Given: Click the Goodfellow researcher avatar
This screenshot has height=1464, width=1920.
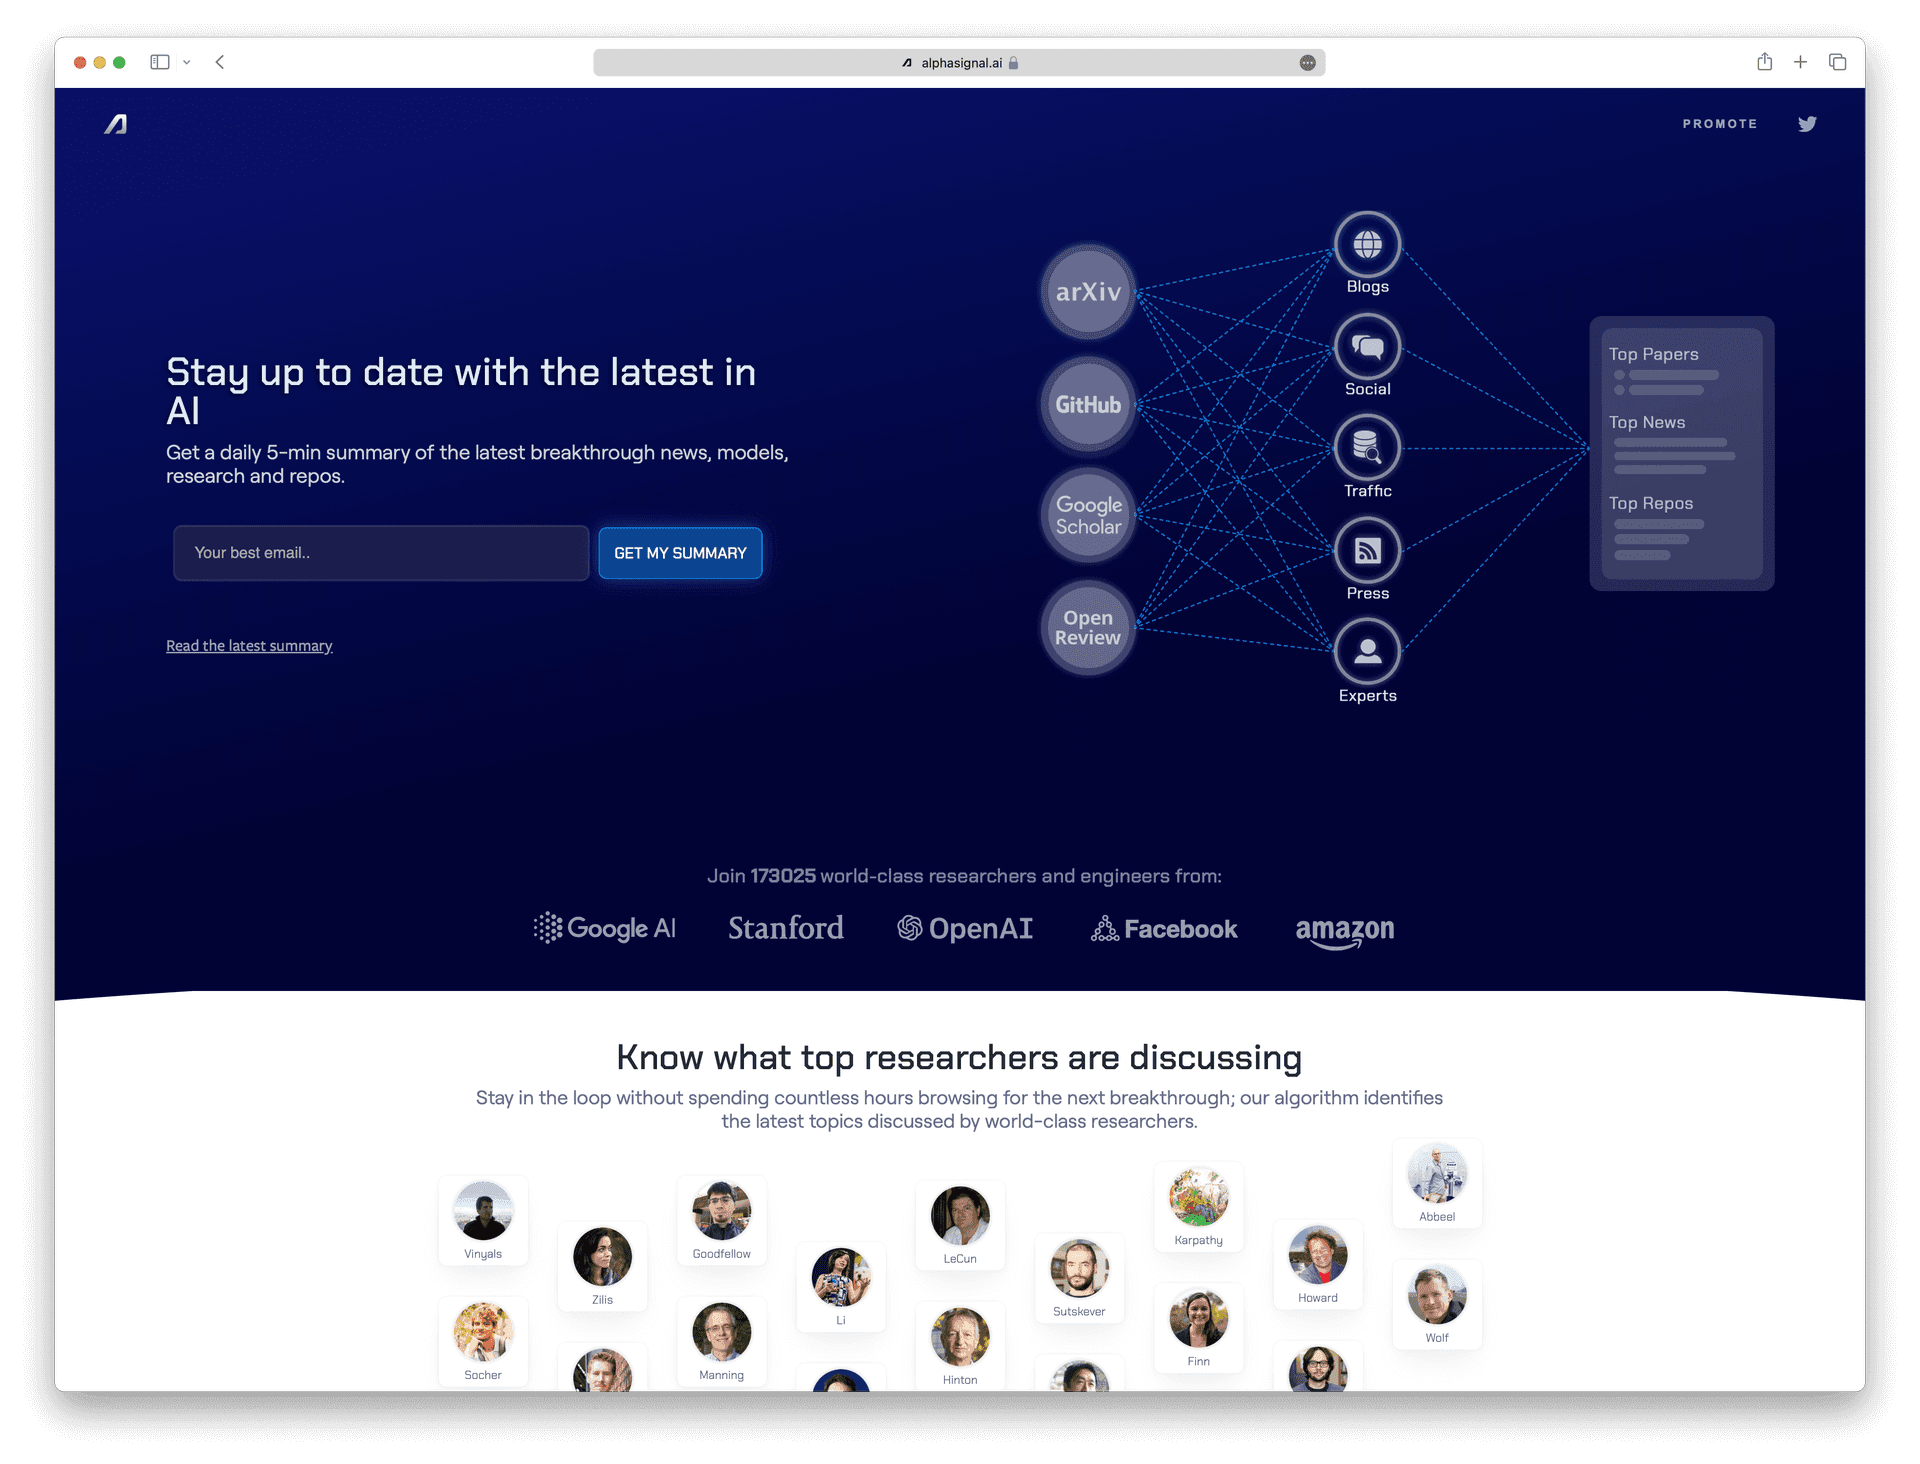Looking at the screenshot, I should (721, 1211).
